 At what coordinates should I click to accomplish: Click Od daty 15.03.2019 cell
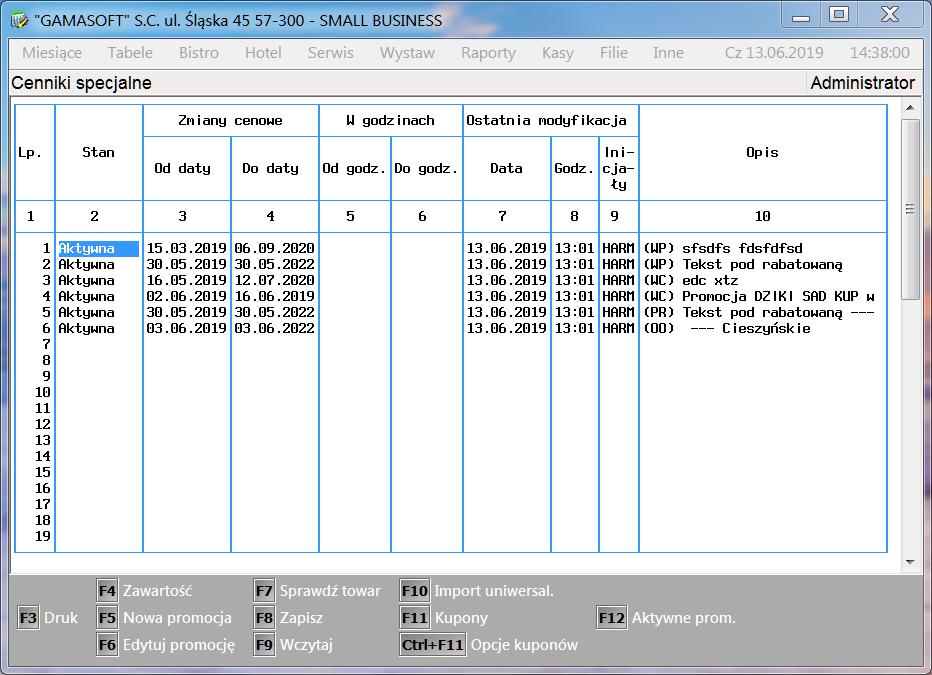[187, 248]
